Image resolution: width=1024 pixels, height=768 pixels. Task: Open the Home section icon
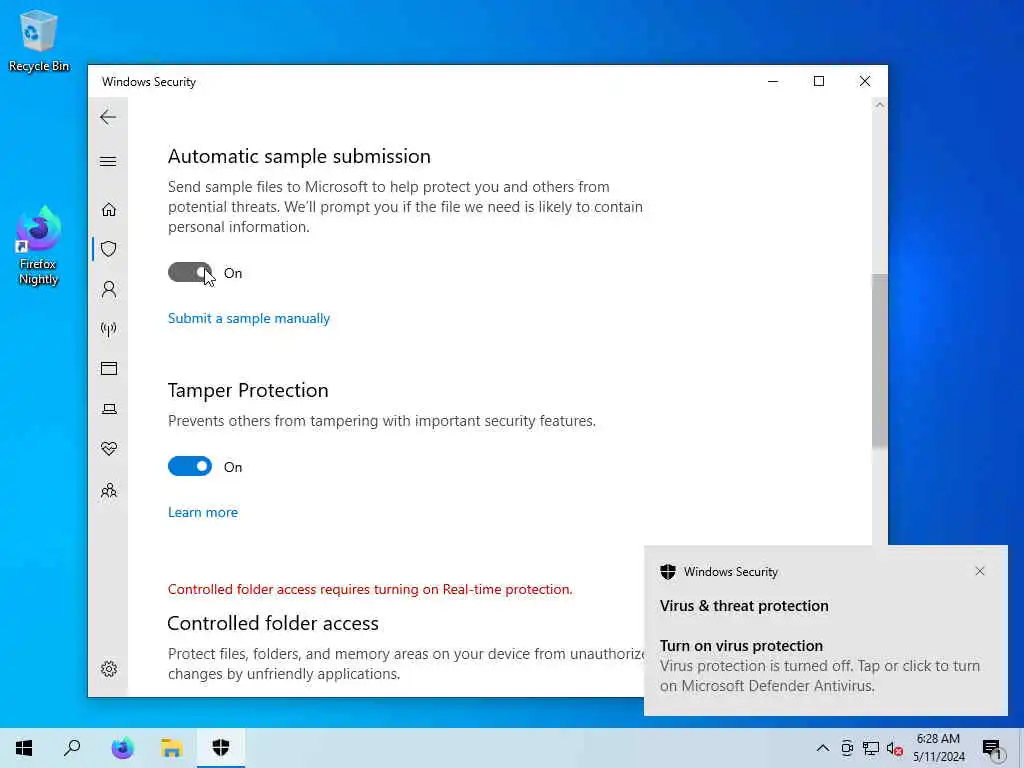(109, 210)
